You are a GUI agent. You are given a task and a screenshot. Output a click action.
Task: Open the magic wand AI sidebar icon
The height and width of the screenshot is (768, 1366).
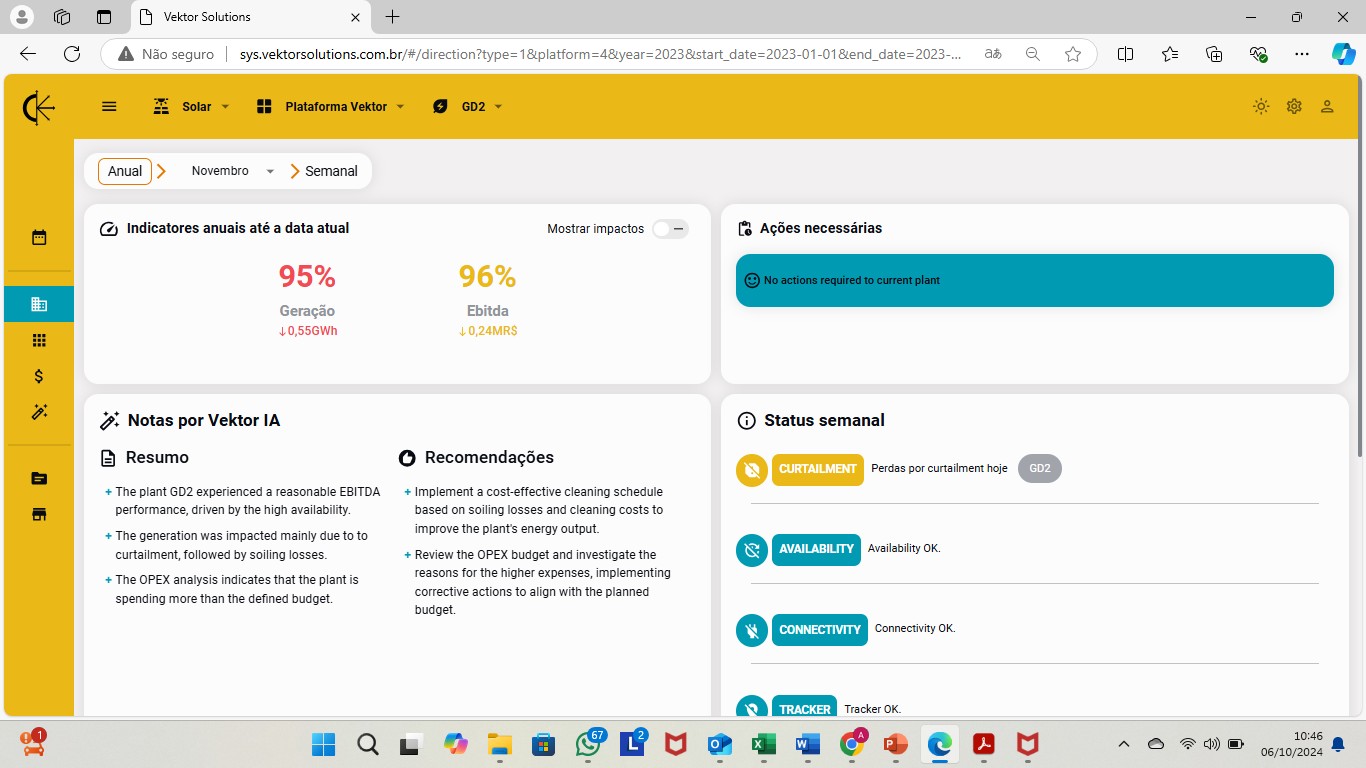click(x=39, y=412)
